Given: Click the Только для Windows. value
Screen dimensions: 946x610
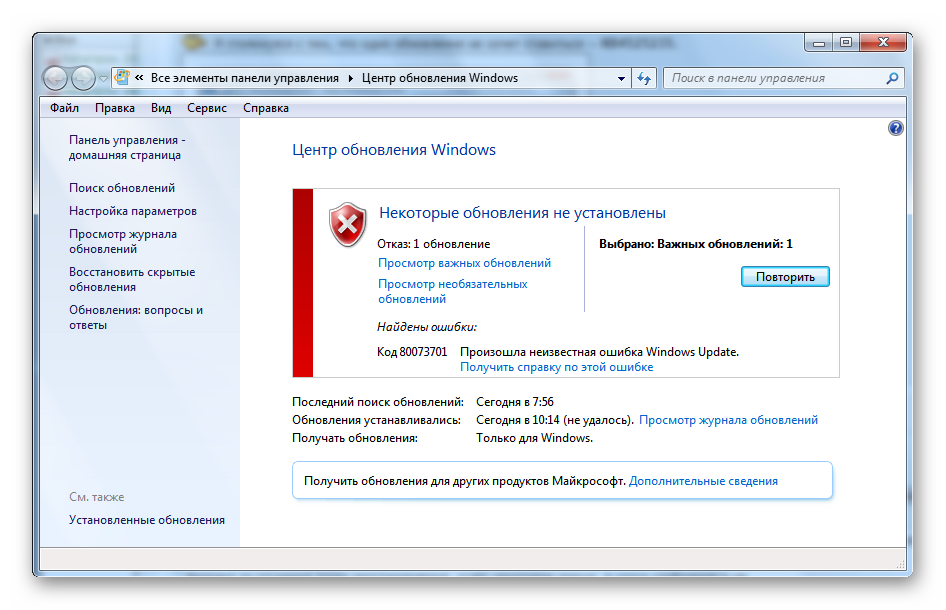Looking at the screenshot, I should point(534,438).
